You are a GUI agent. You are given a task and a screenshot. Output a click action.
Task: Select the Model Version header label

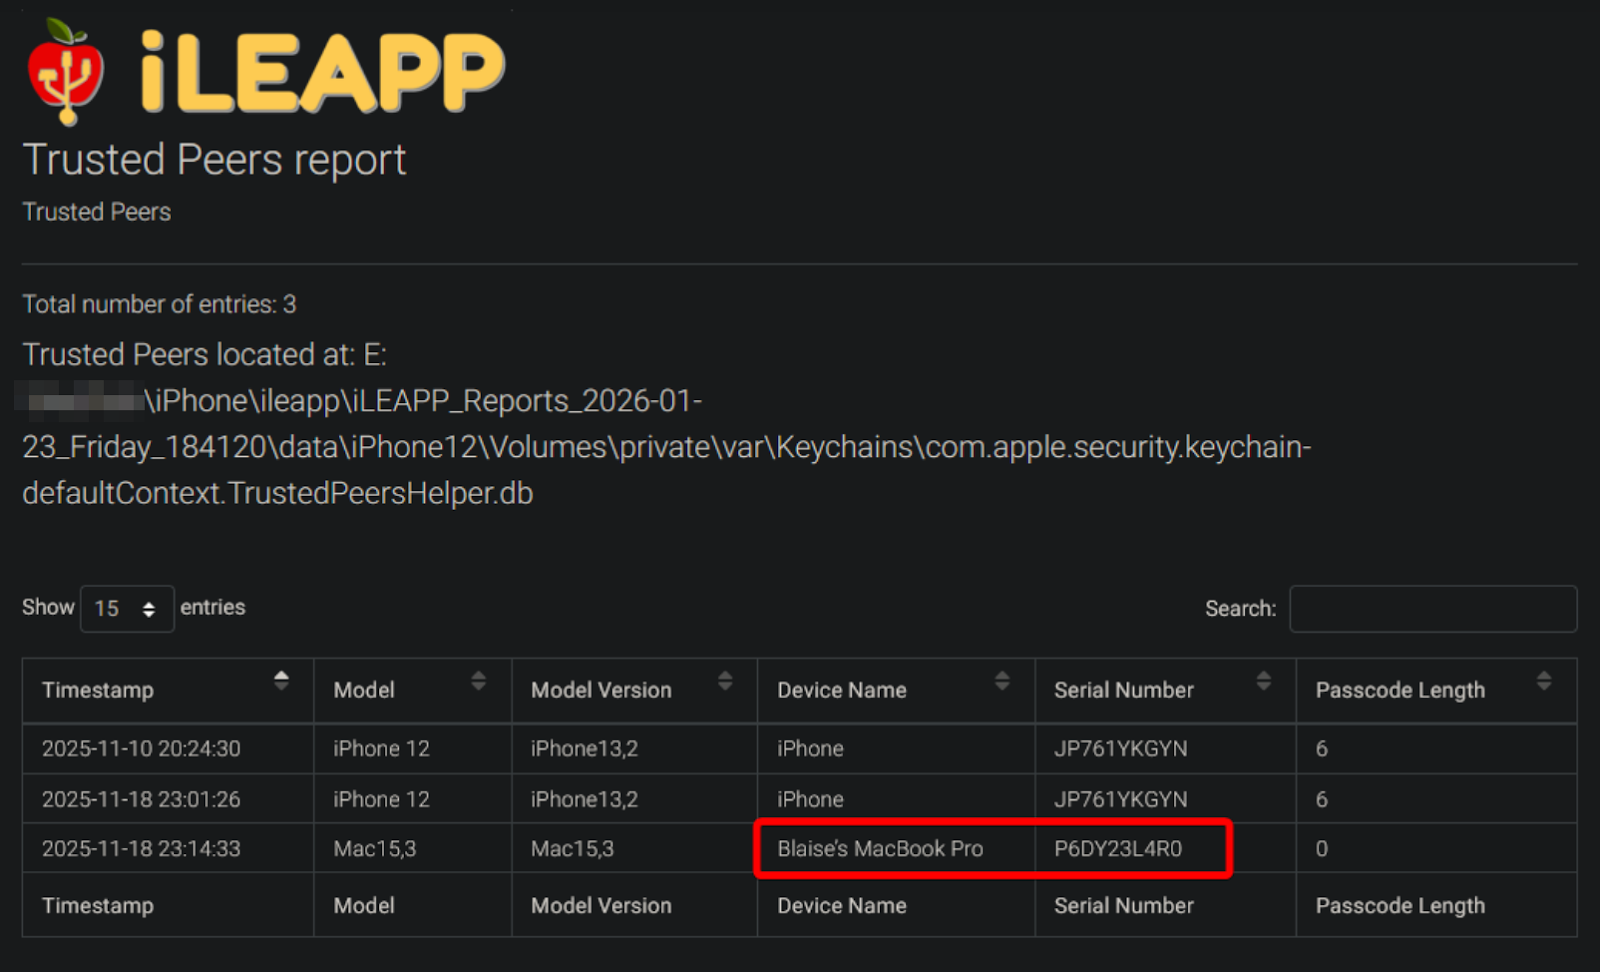point(601,690)
